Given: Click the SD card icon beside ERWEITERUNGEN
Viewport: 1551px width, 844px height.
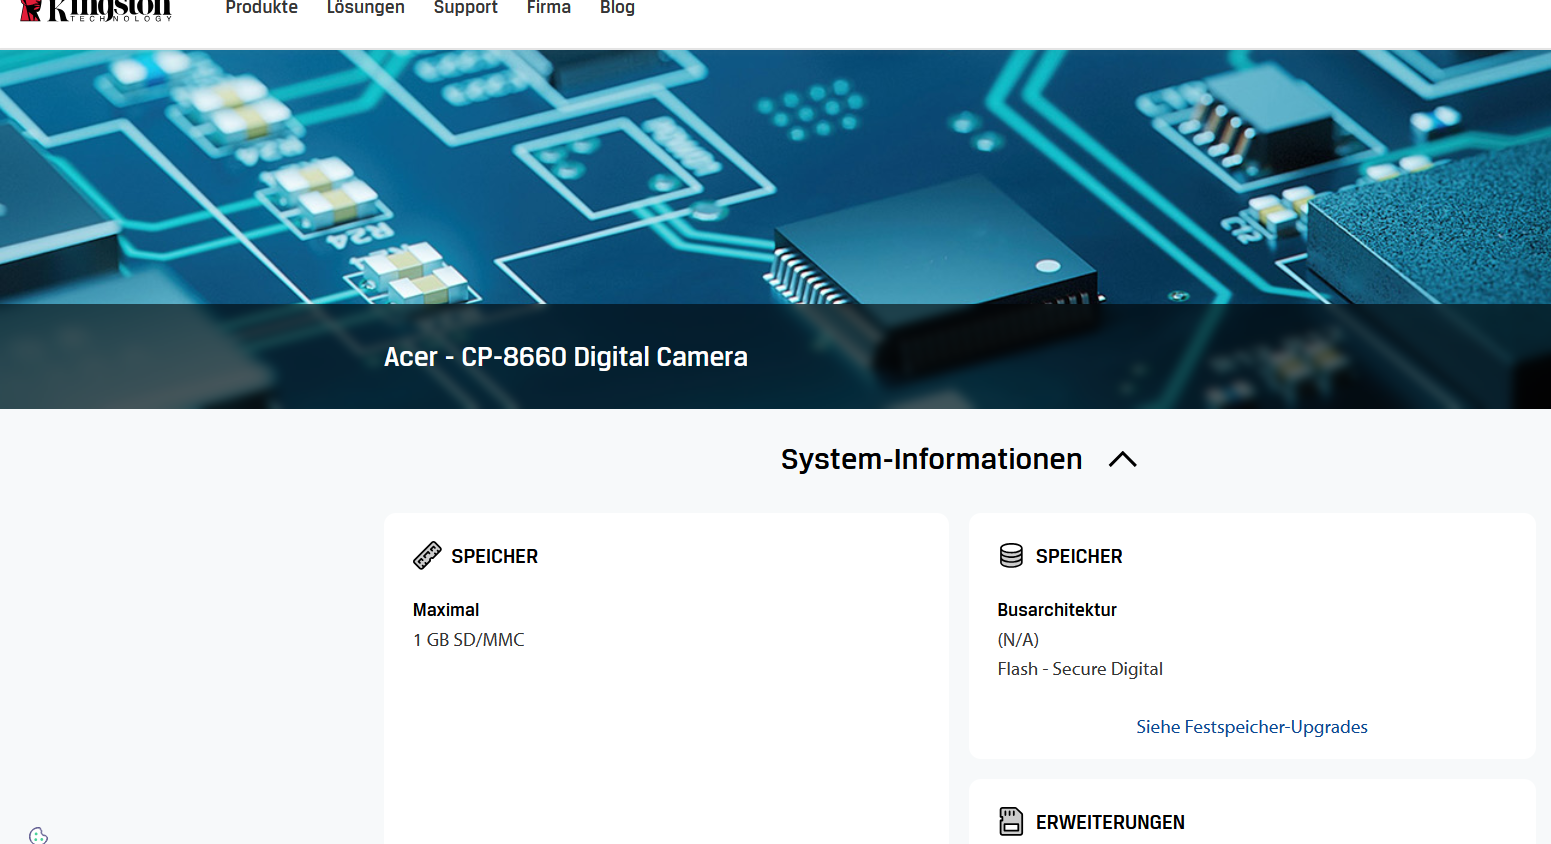Looking at the screenshot, I should (1011, 822).
